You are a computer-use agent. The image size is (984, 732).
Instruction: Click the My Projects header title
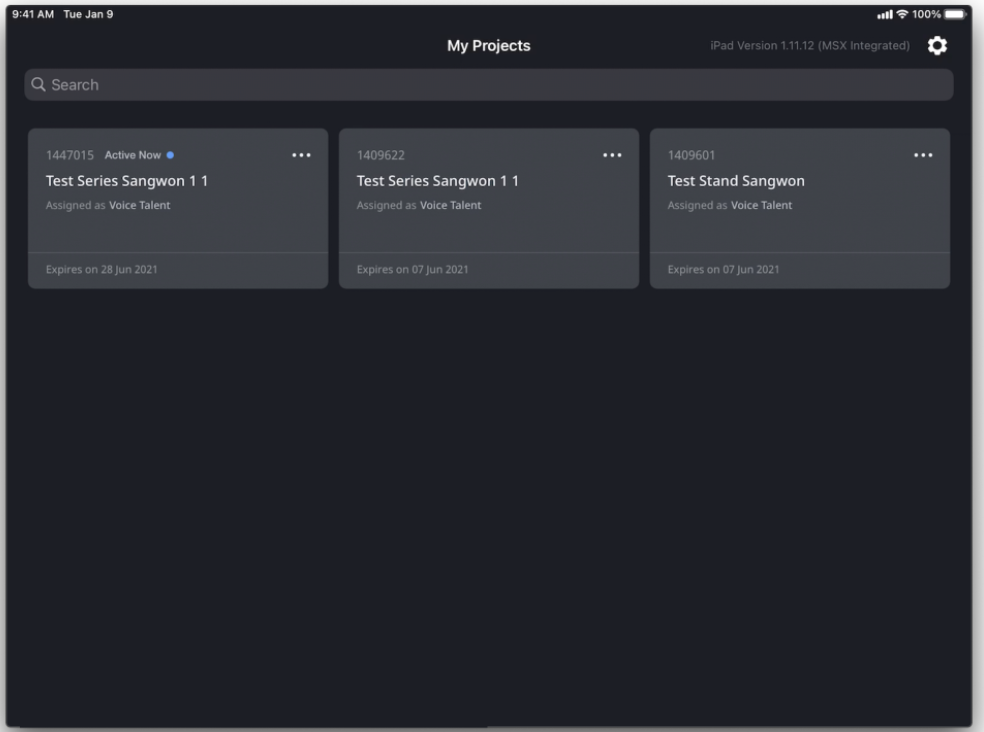[x=488, y=46]
